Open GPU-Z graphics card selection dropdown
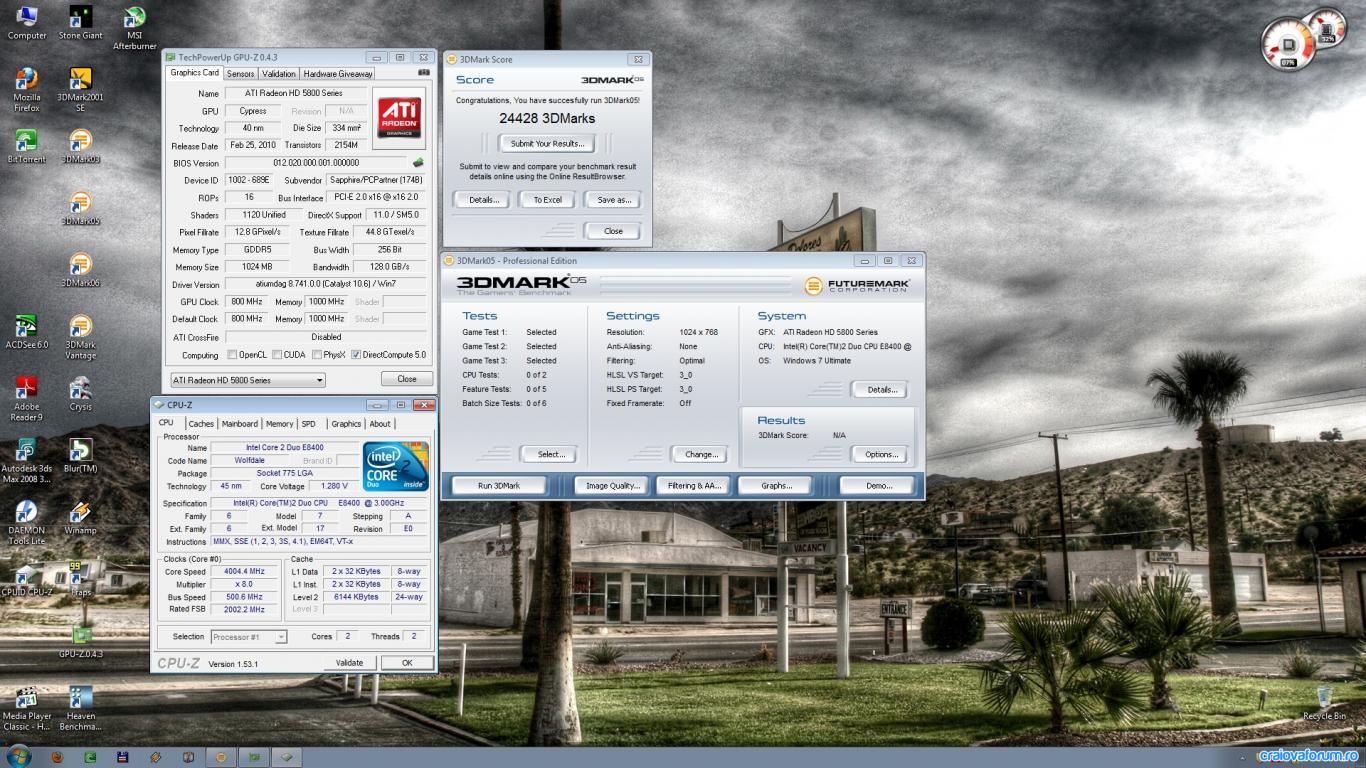 [x=247, y=380]
